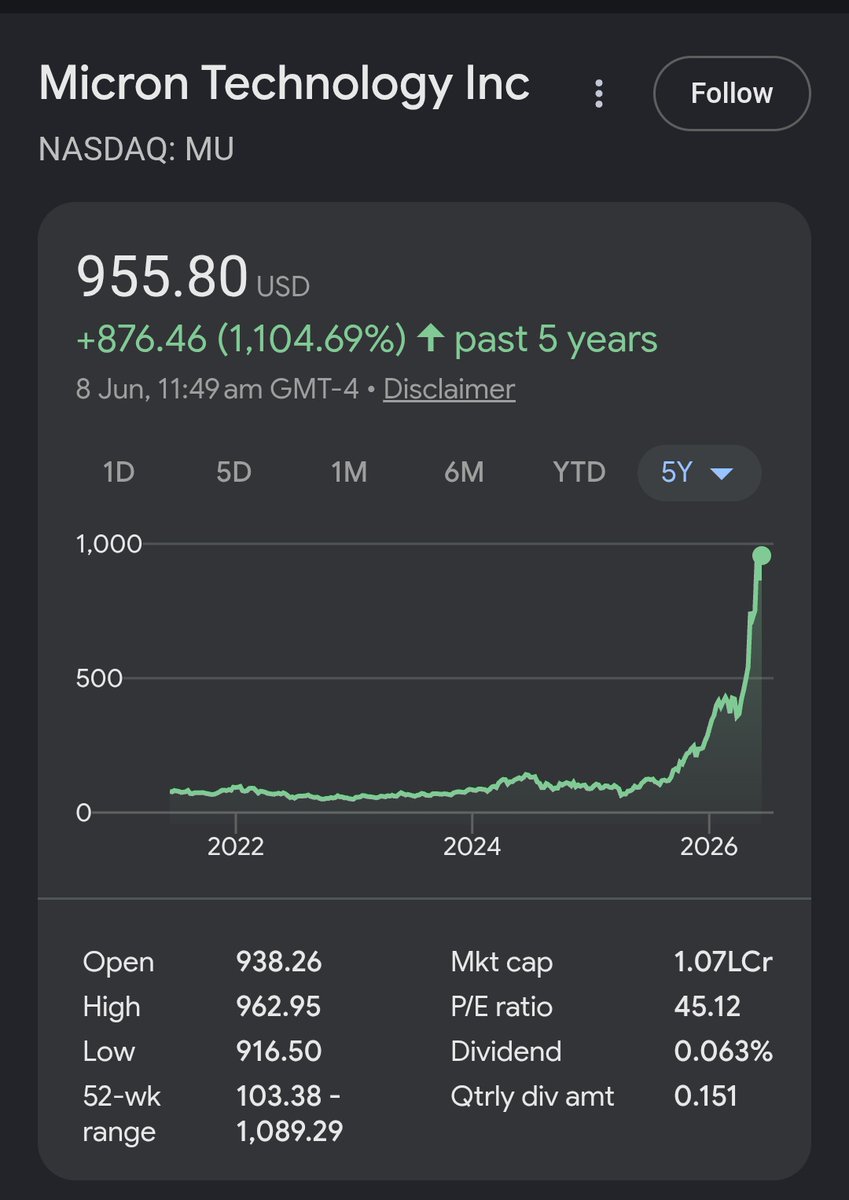This screenshot has height=1200, width=849.
Task: Show the YTD chart range
Action: pos(580,472)
